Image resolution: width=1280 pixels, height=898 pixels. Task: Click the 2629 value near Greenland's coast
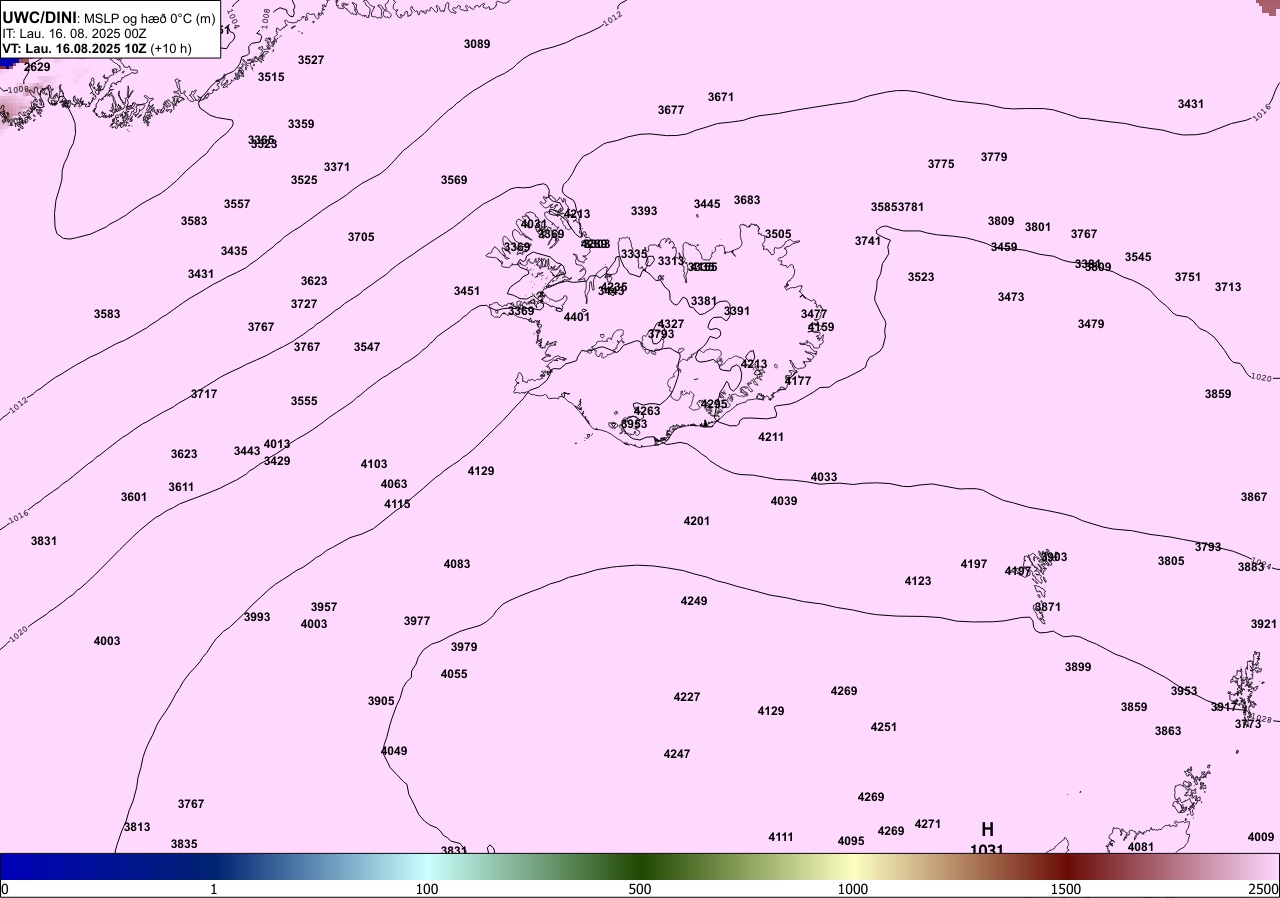click(x=37, y=67)
